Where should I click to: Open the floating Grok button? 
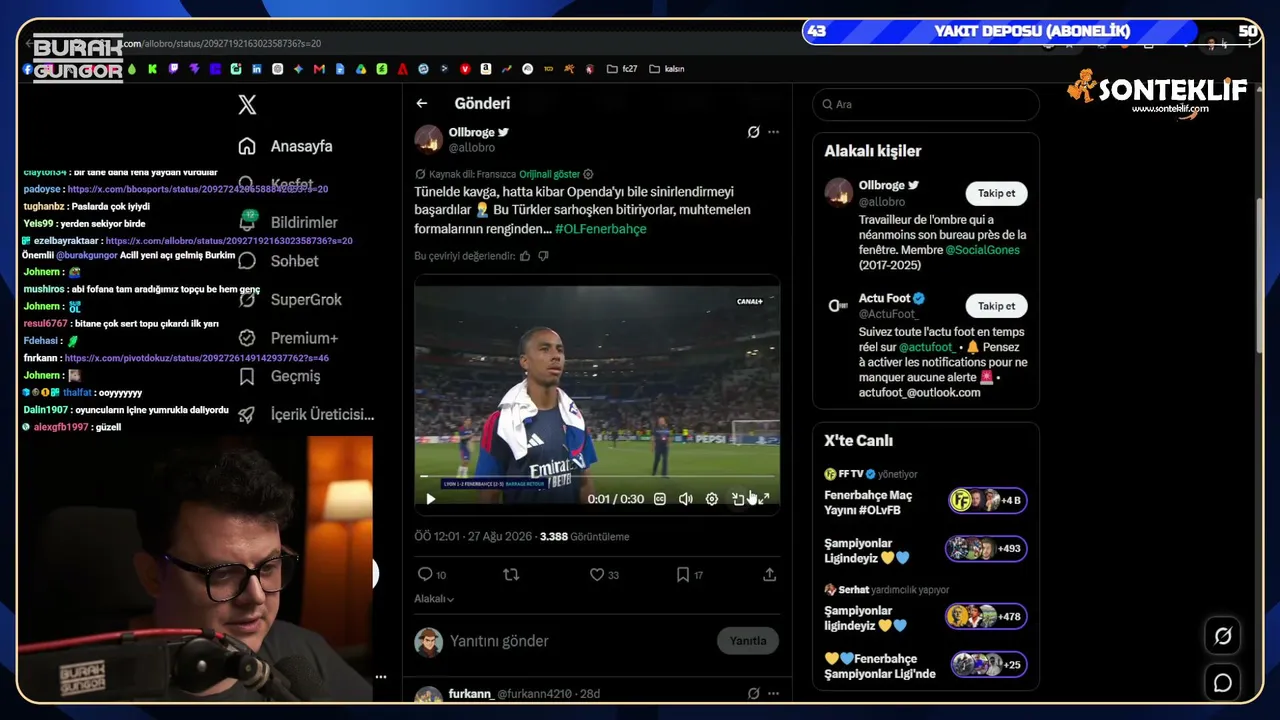click(1222, 636)
